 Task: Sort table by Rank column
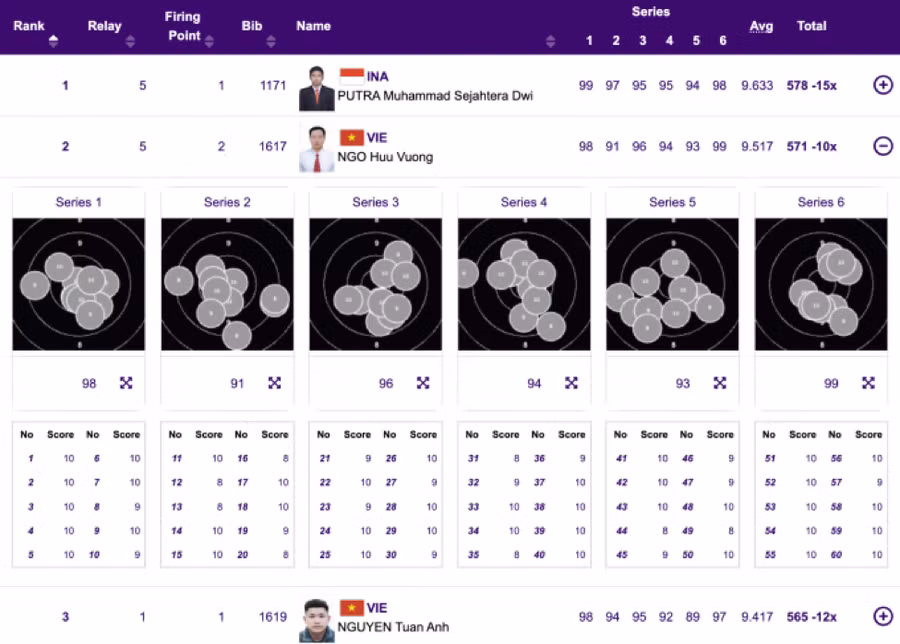(x=53, y=41)
